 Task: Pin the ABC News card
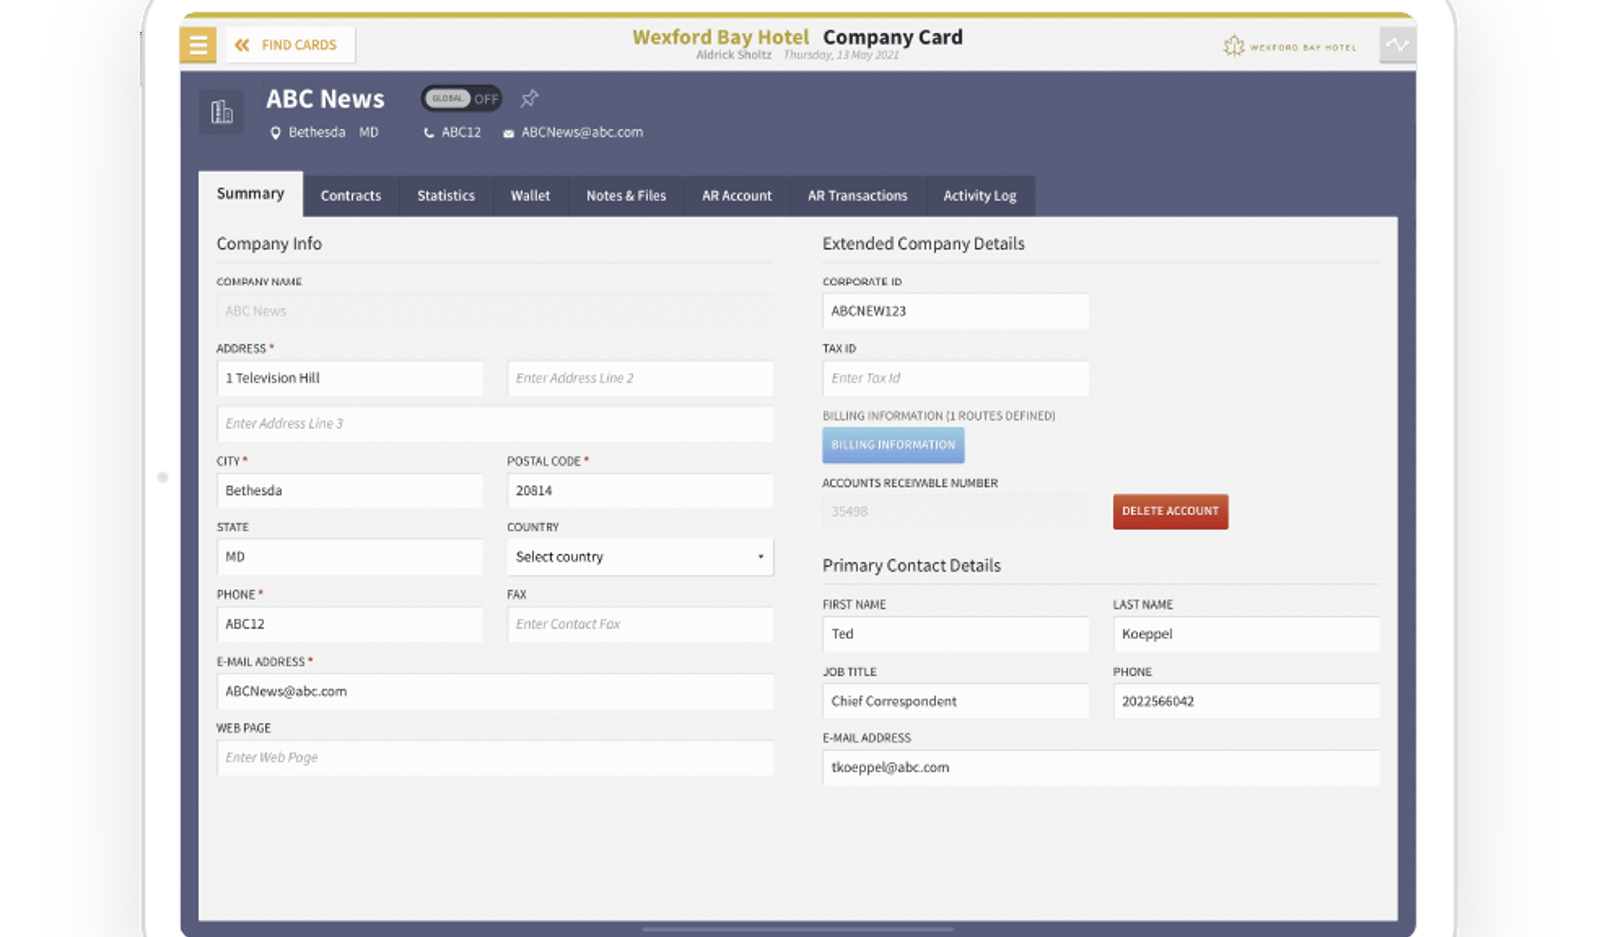point(529,98)
